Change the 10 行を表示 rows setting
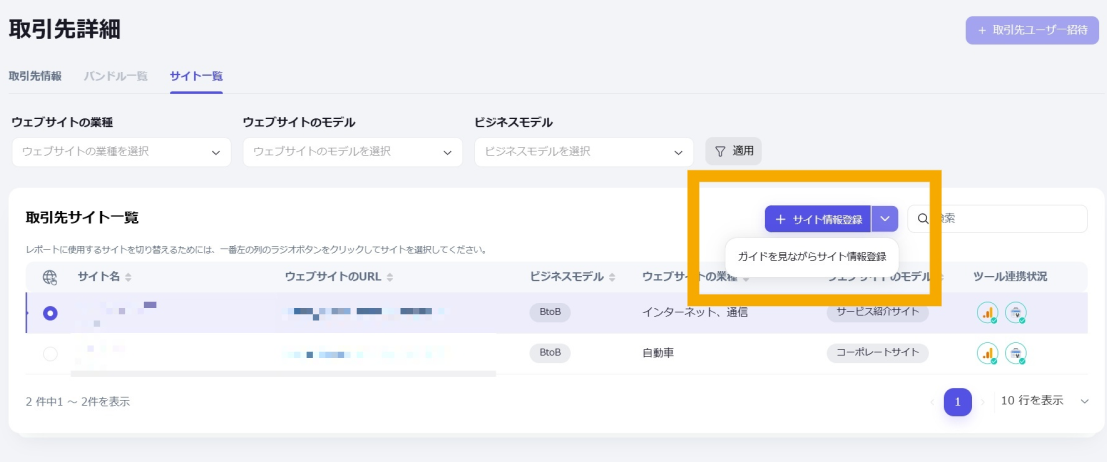The image size is (1107, 462). pyautogui.click(x=1045, y=401)
